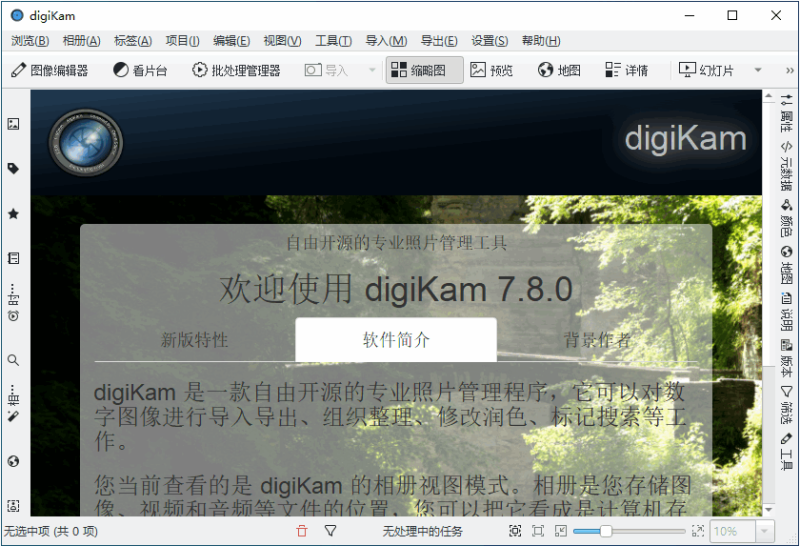The image size is (800, 546).
Task: Expand the 导入 dropdown arrow in toolbar
Action: click(372, 70)
